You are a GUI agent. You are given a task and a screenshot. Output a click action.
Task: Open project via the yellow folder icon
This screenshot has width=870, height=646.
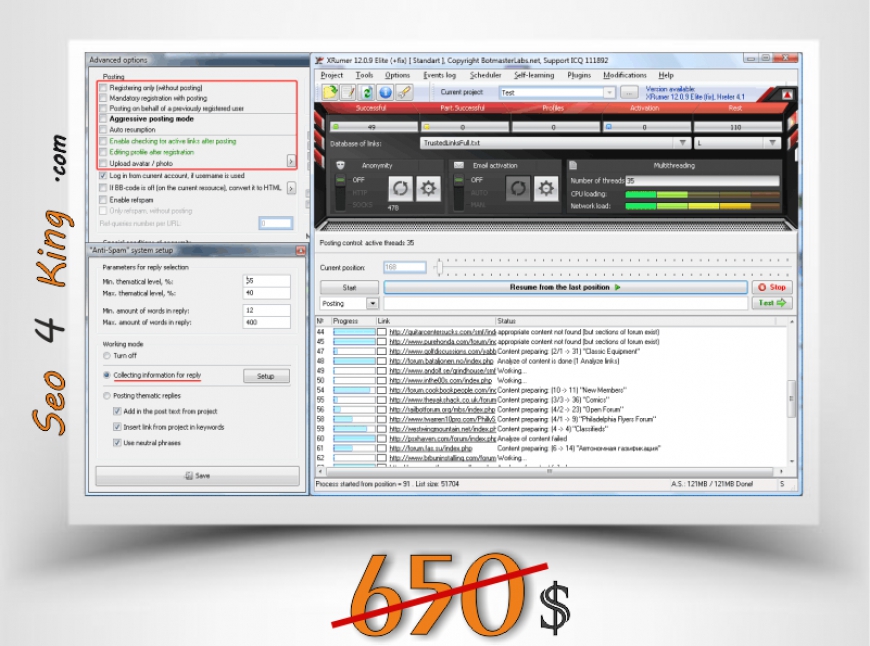coord(330,92)
